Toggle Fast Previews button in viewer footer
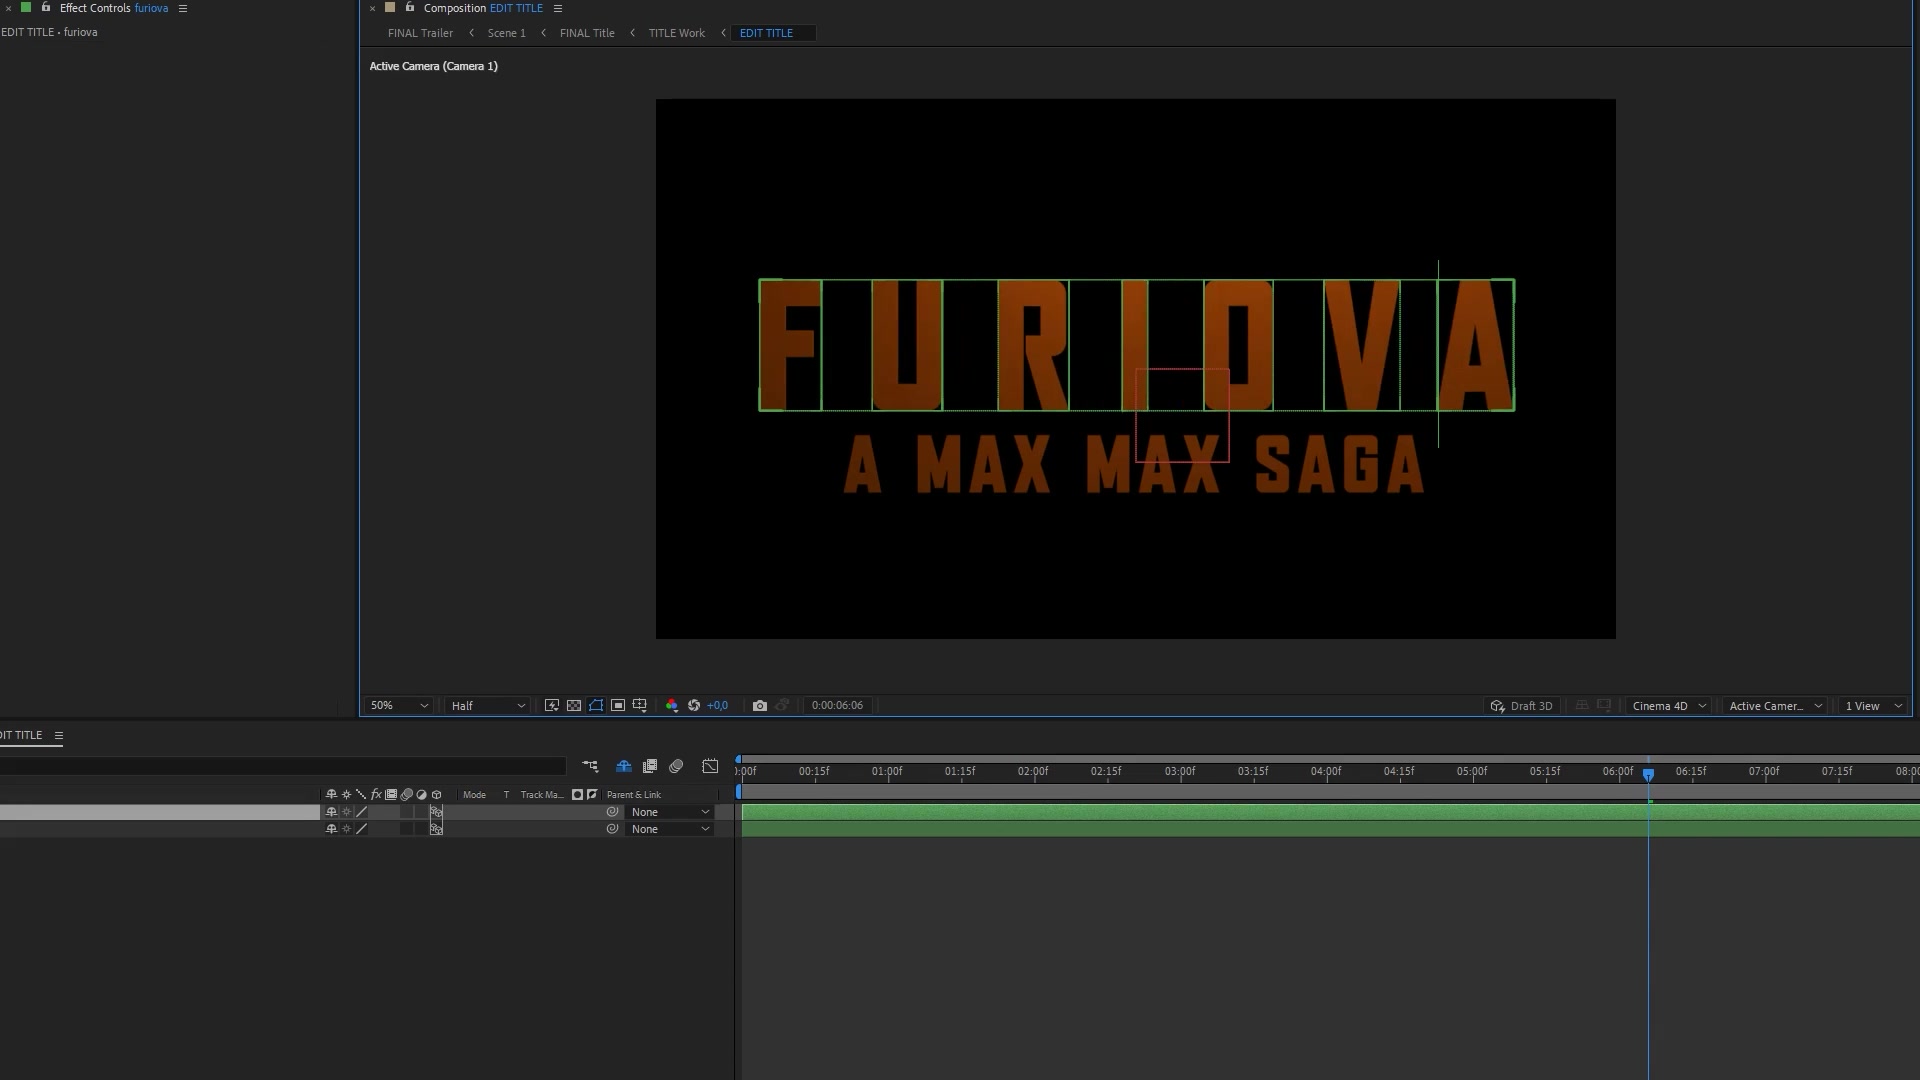The height and width of the screenshot is (1080, 1920). coord(551,706)
